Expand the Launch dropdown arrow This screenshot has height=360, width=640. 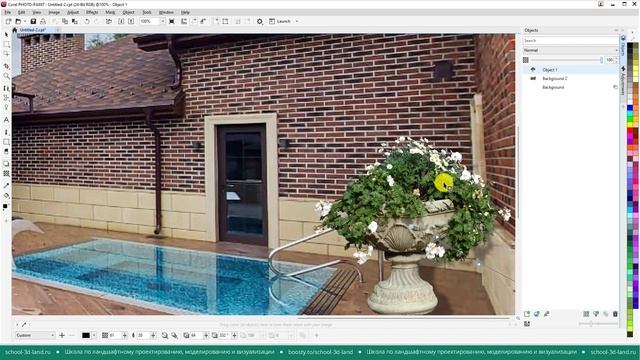pyautogui.click(x=297, y=21)
